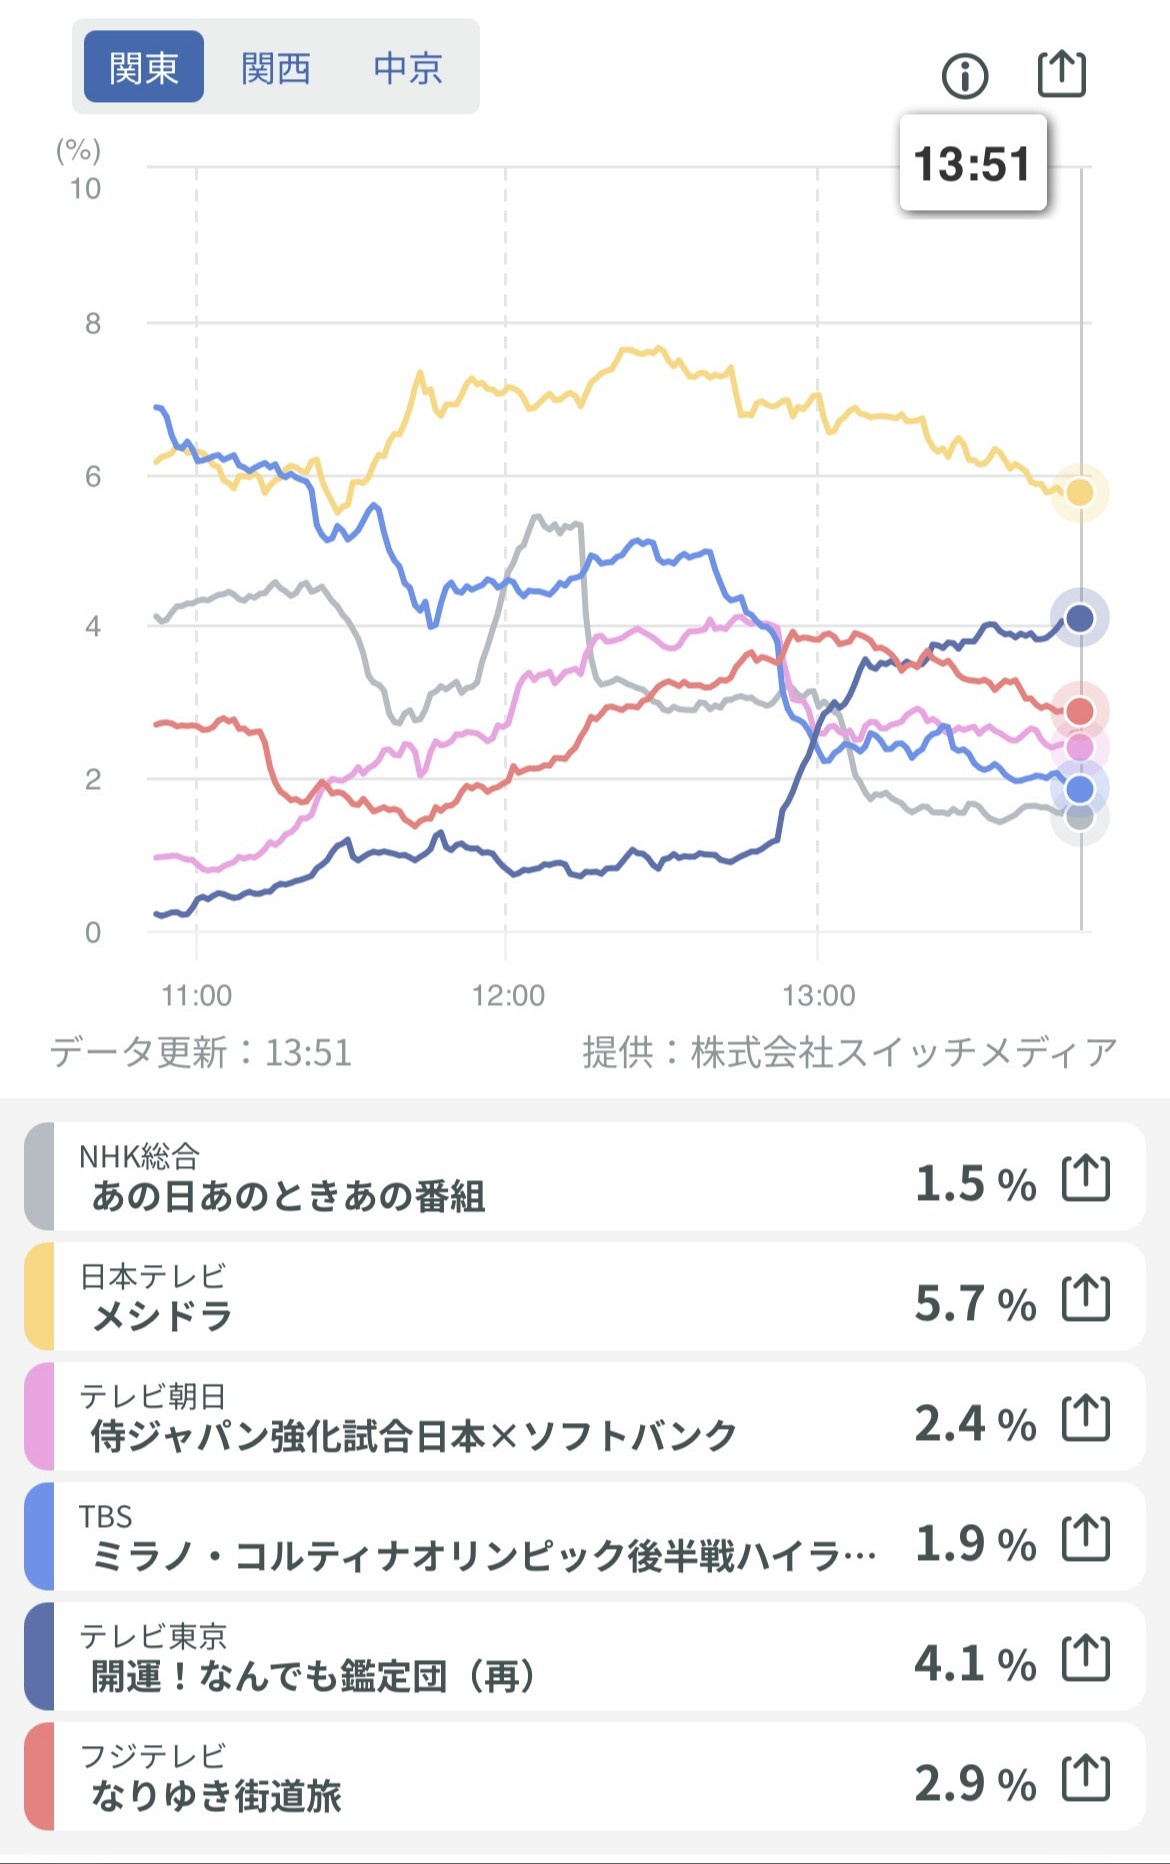
Task: Click the 13:51 time tooltip
Action: (972, 164)
